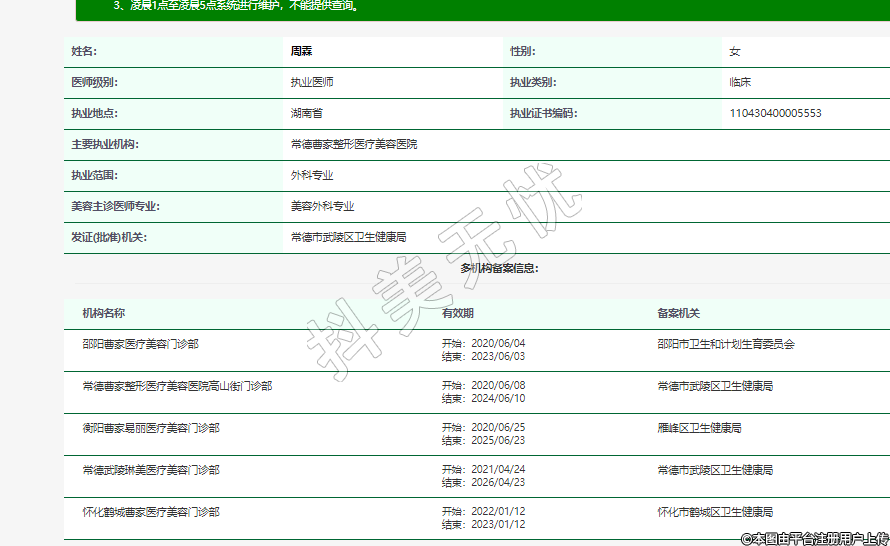Select the 常德蕾家整形医疗美容医院高山街门诊部 row
This screenshot has height=546, width=890.
[177, 385]
